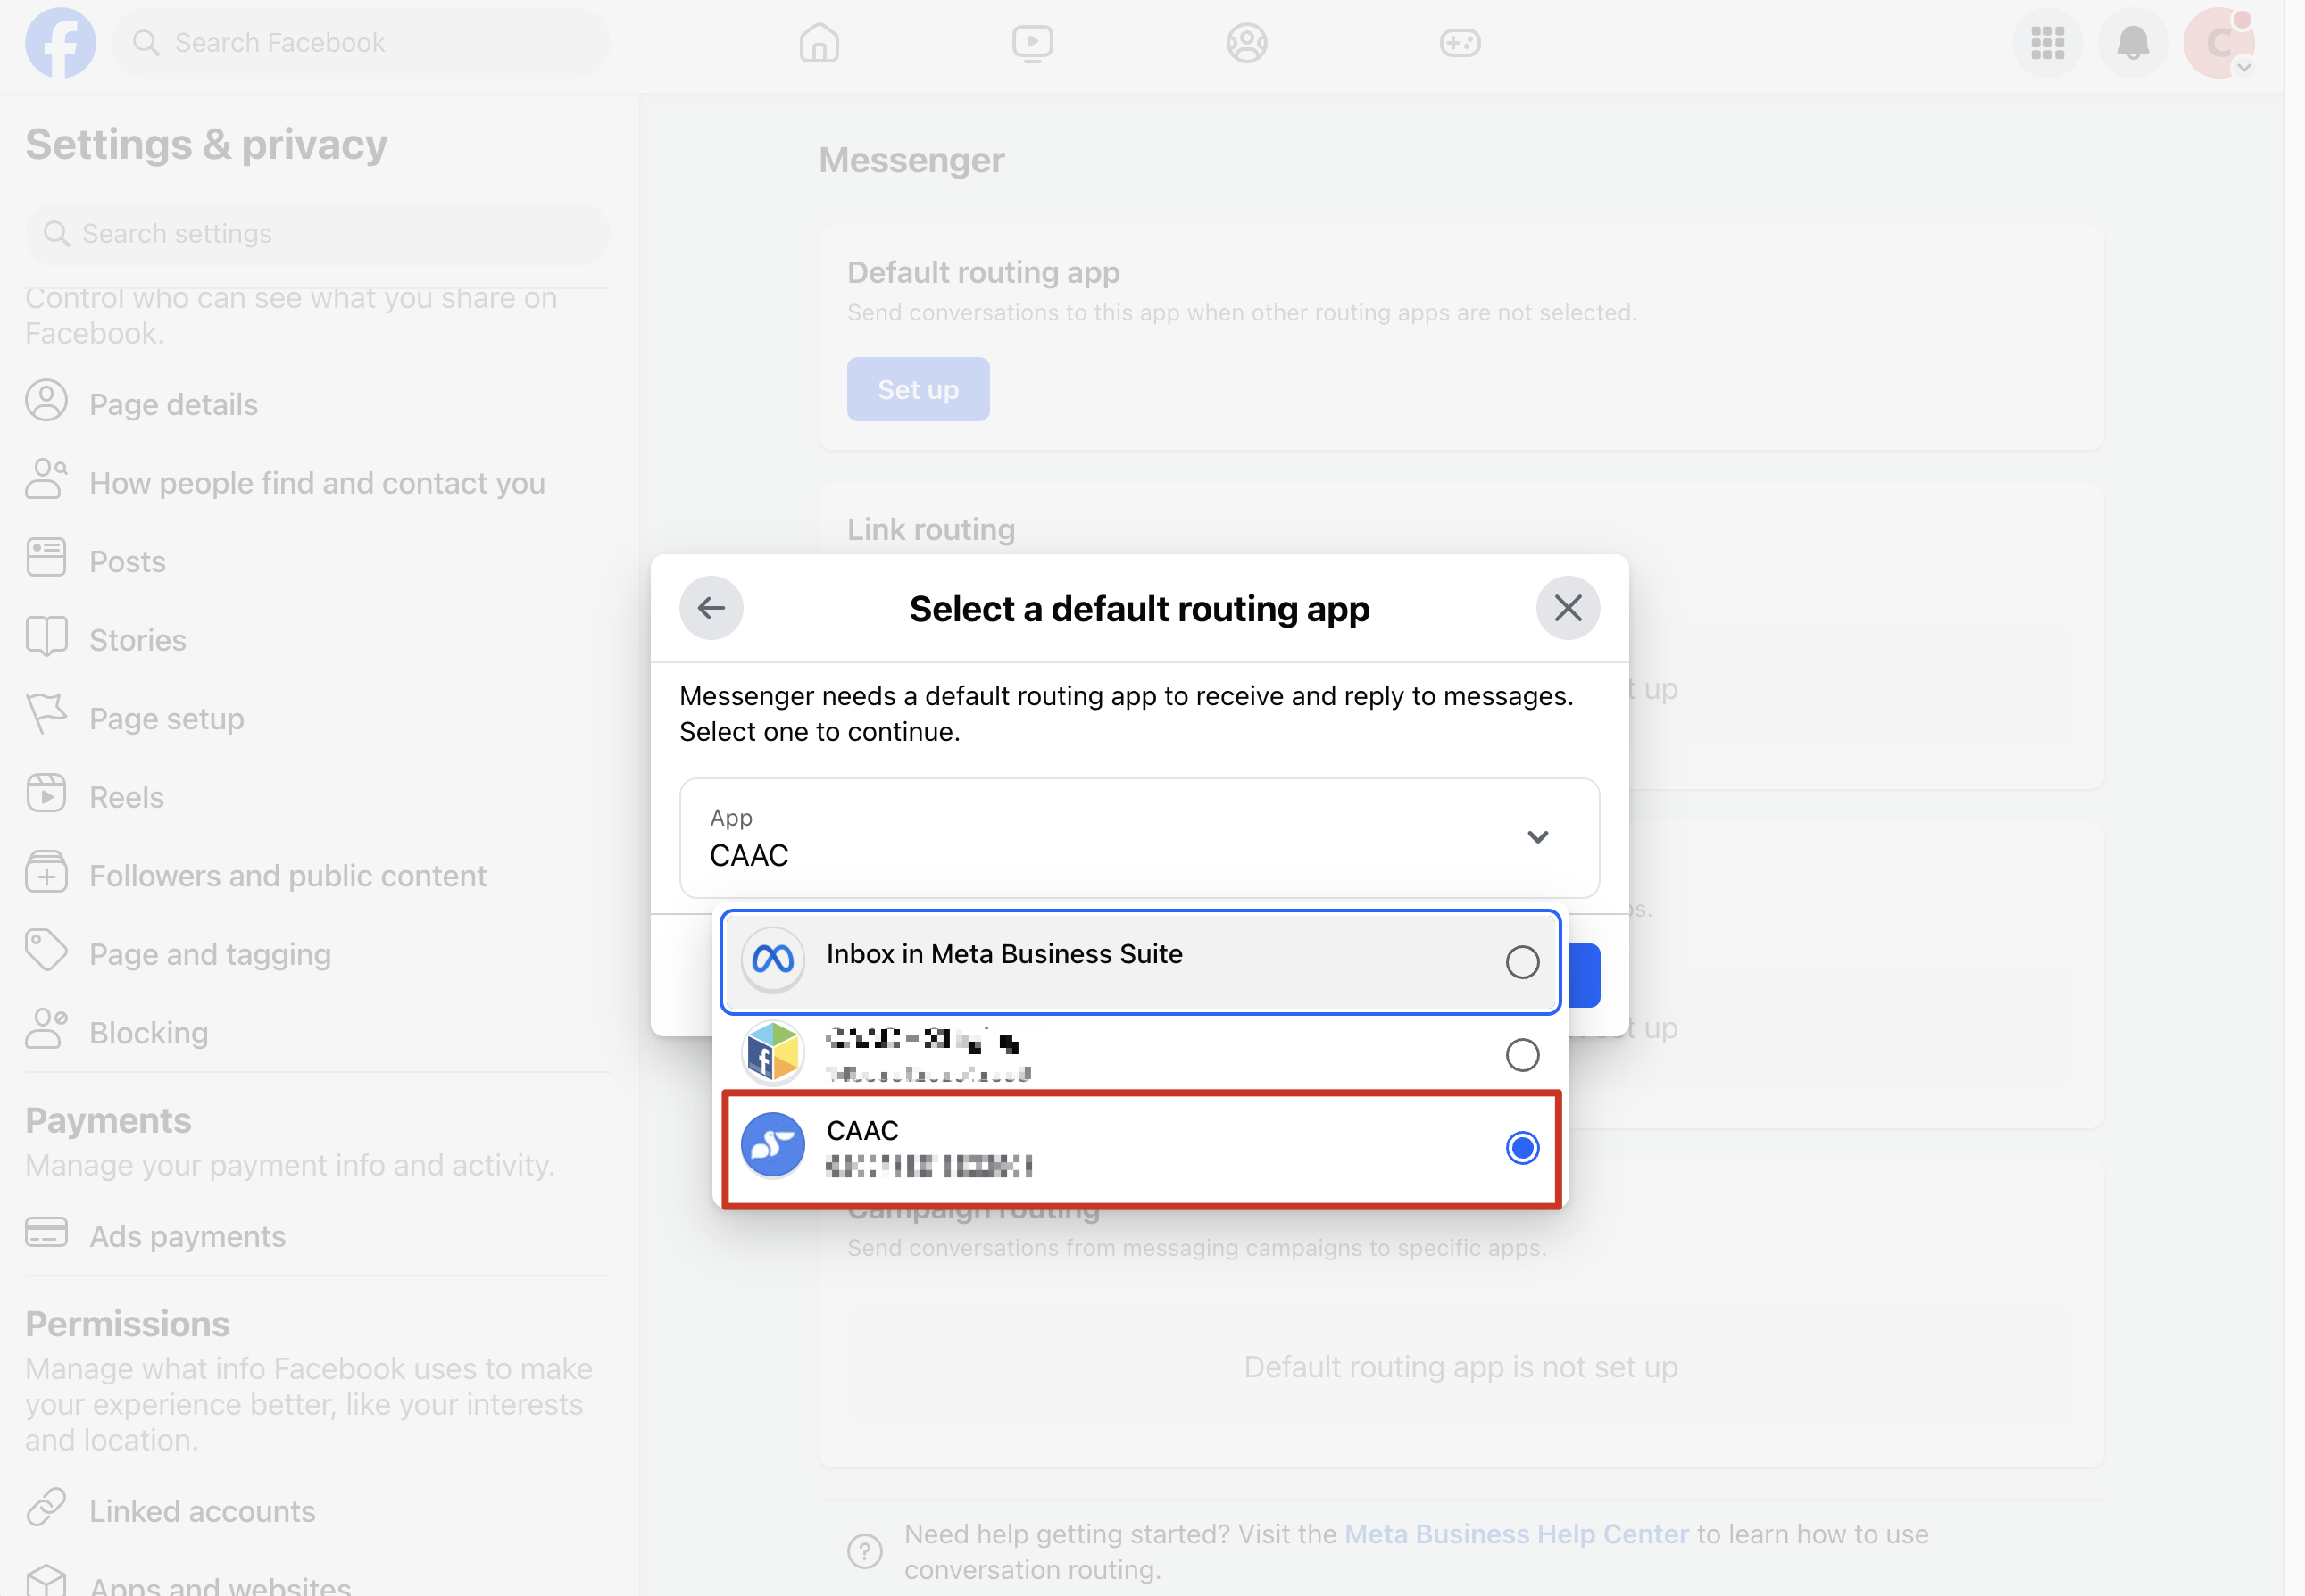Go to the Home feed icon

coord(819,43)
